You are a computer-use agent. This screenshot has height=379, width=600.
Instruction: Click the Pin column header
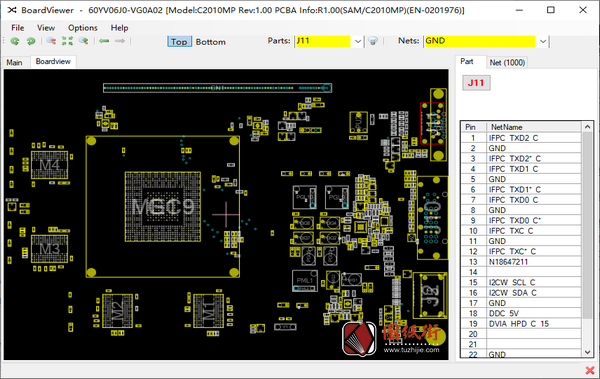474,127
